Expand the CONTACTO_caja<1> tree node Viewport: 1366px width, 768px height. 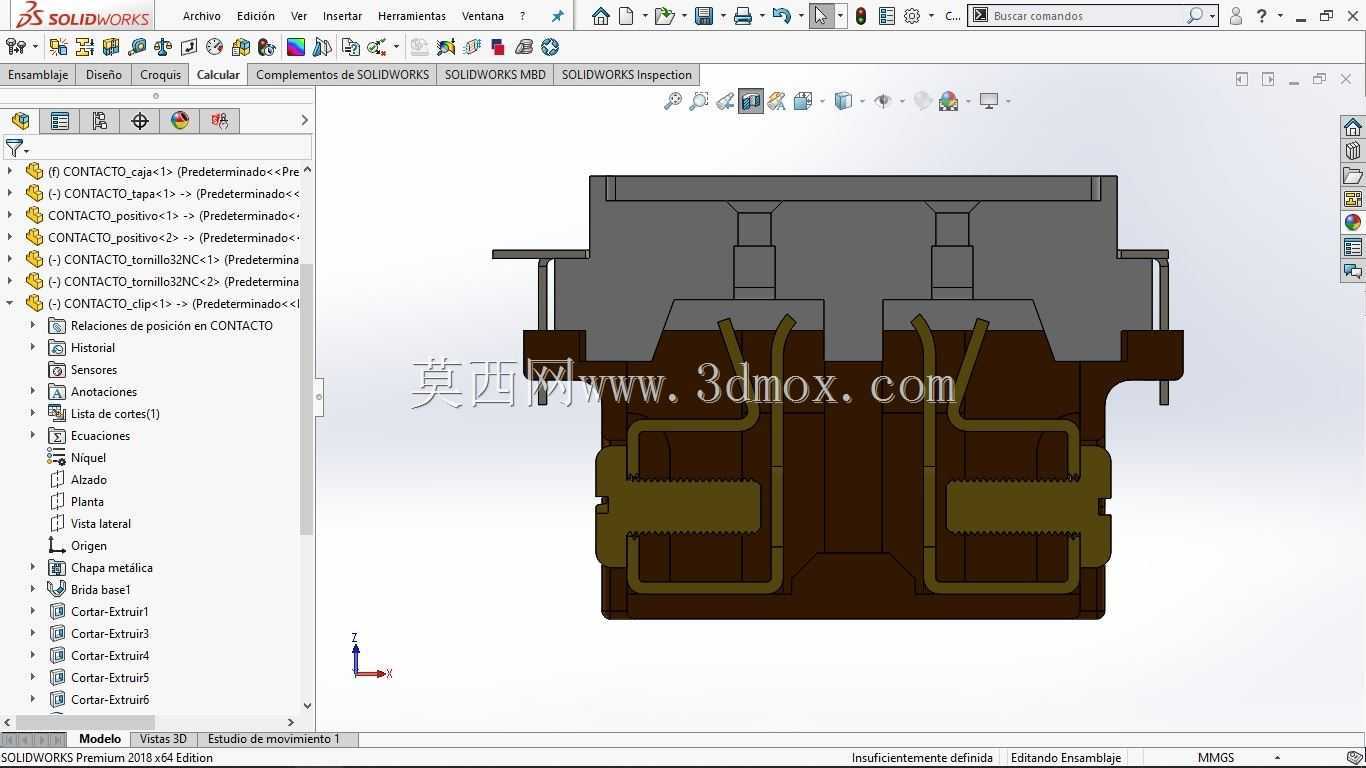10,171
